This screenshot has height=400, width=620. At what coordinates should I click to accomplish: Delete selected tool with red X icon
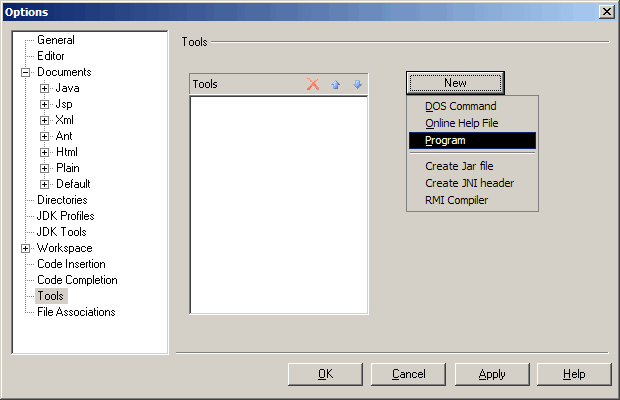coord(313,84)
